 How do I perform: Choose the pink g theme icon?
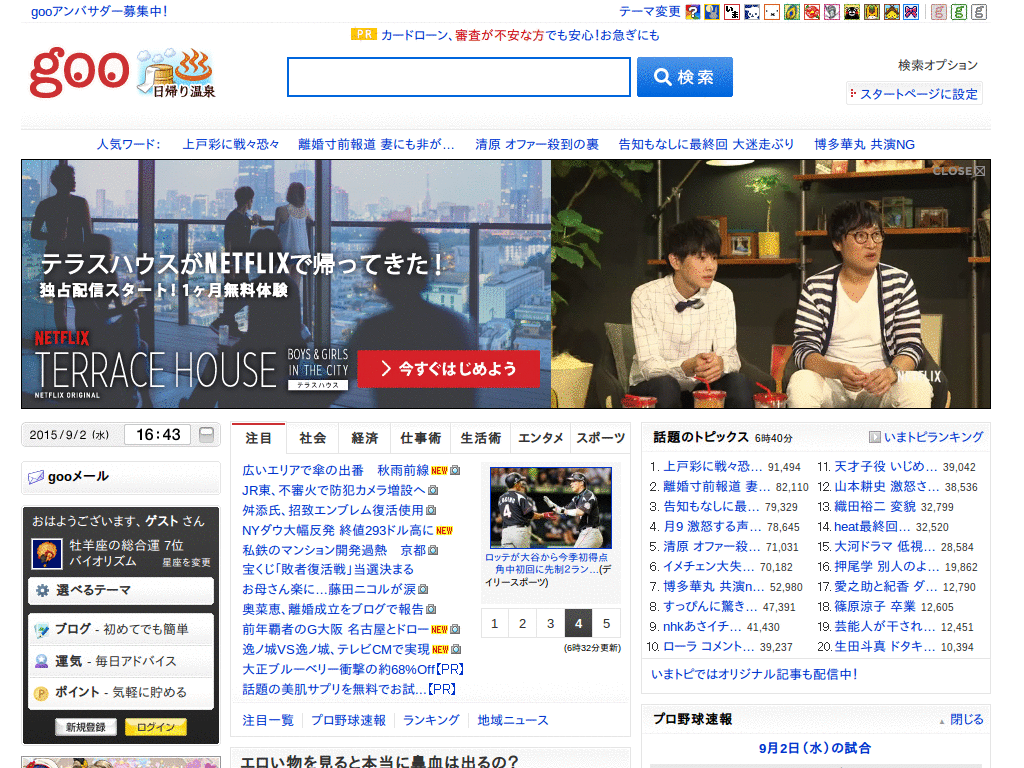[x=938, y=12]
